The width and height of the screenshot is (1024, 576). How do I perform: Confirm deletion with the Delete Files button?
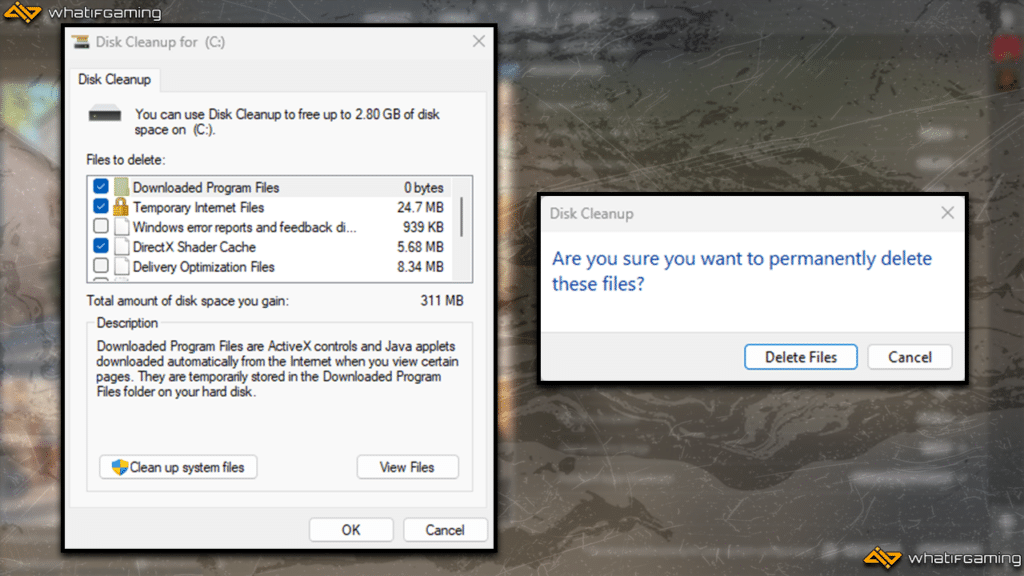click(801, 357)
